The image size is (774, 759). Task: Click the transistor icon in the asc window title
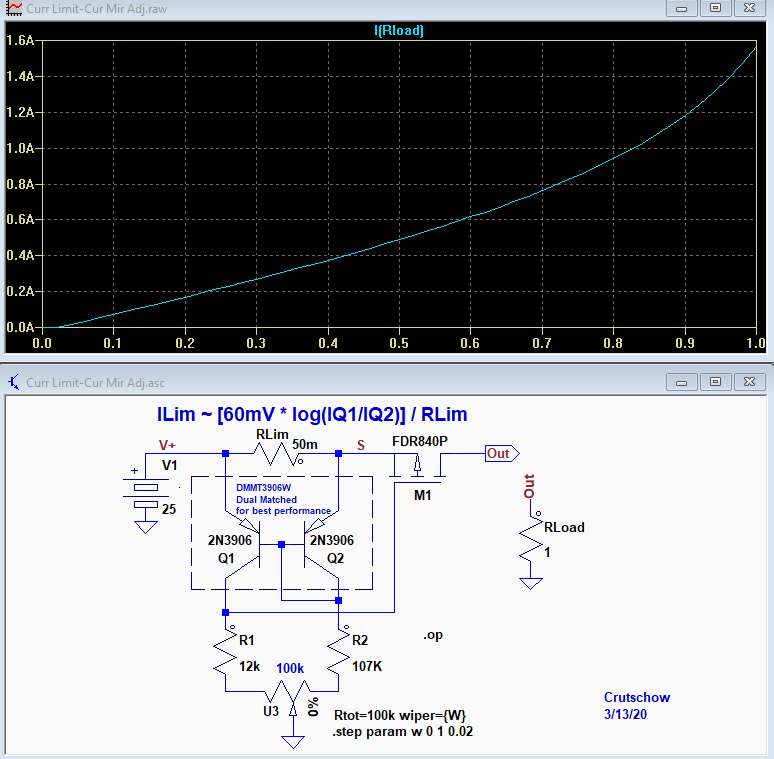[13, 382]
